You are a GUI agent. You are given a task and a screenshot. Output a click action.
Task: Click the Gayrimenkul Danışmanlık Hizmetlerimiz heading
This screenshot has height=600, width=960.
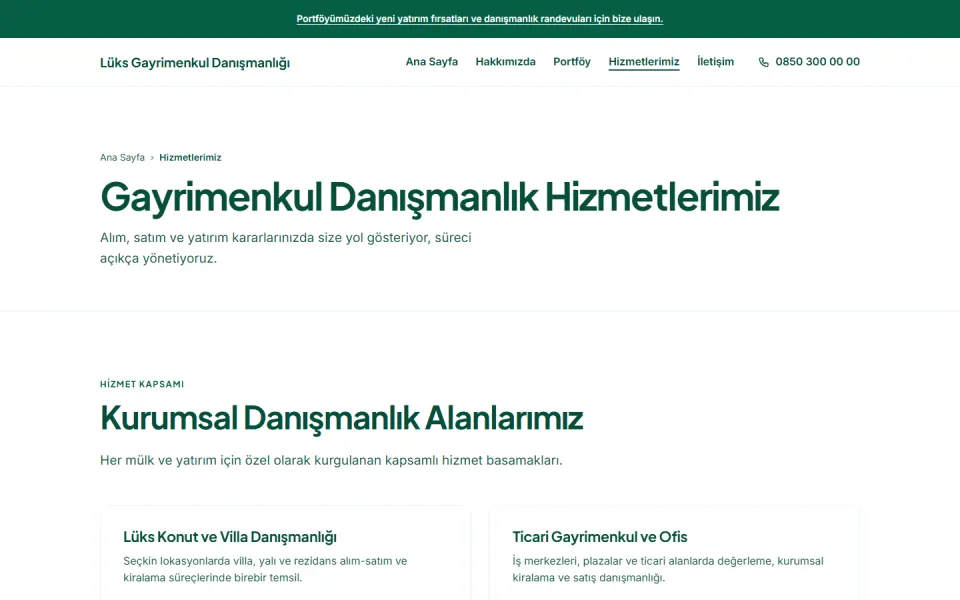click(x=440, y=197)
